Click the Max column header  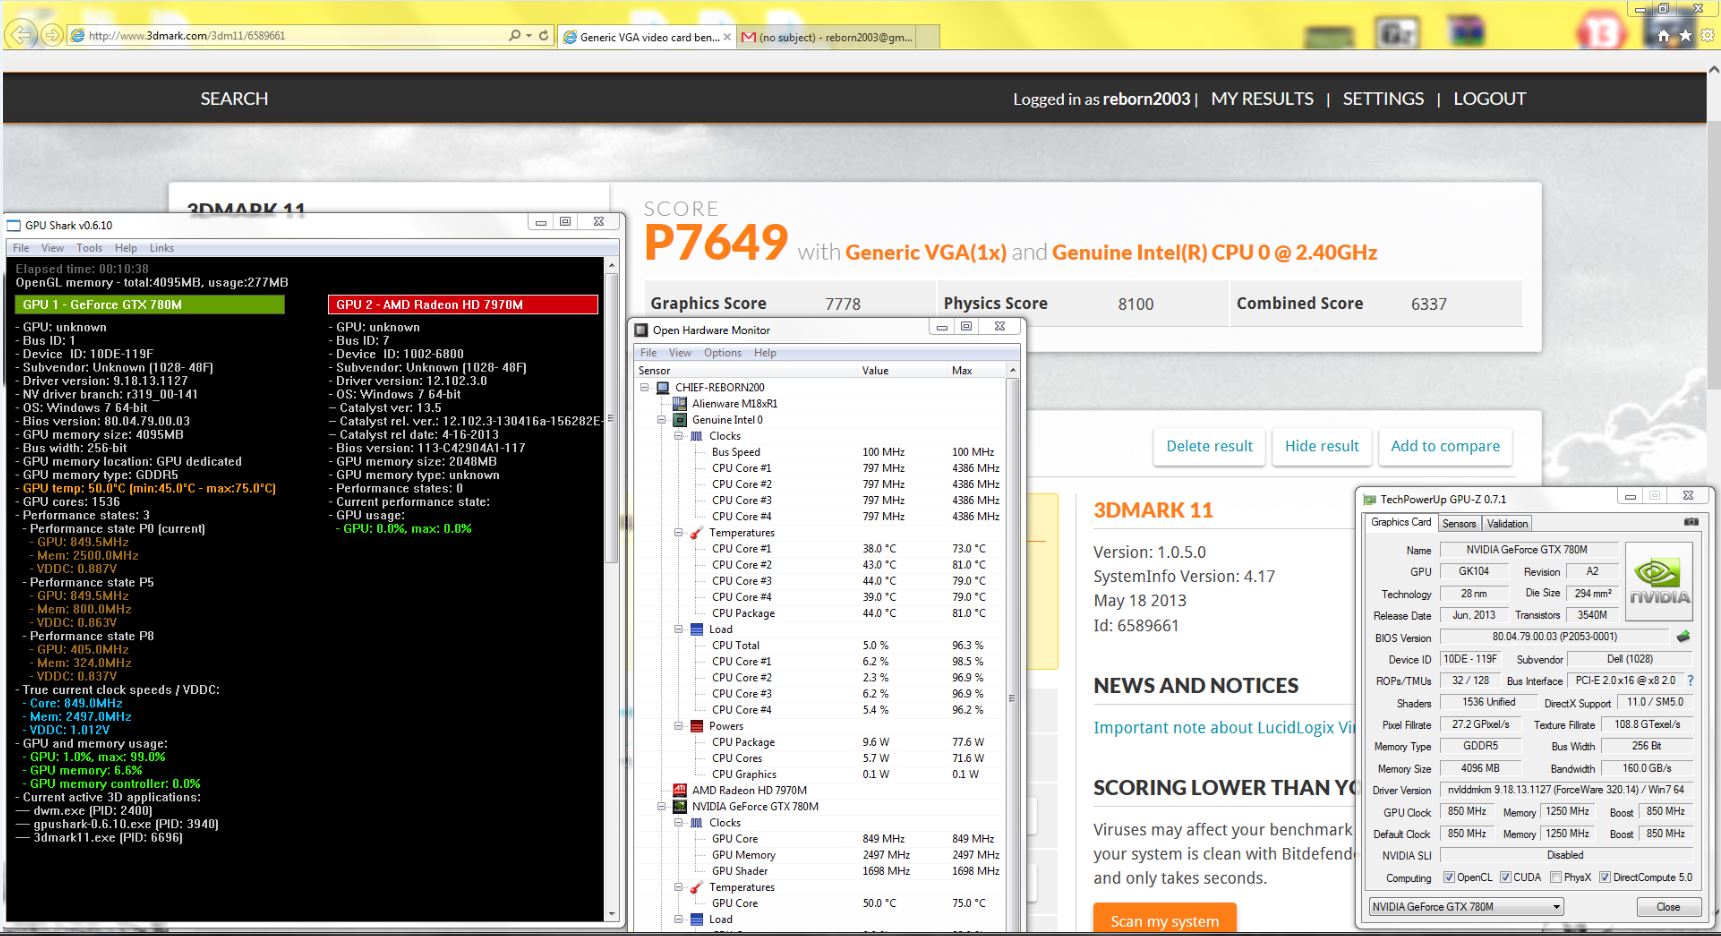pos(962,370)
